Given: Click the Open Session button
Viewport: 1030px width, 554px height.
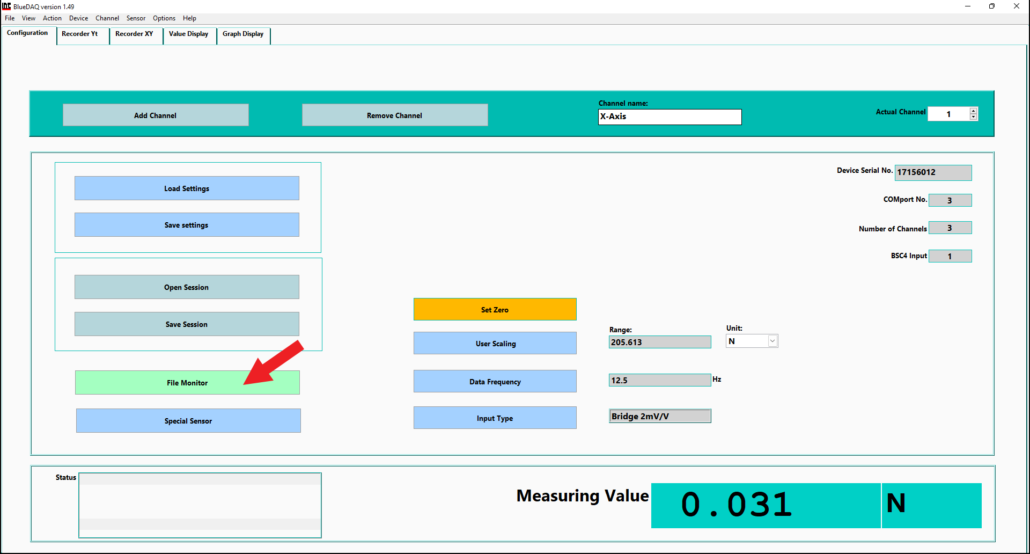Looking at the screenshot, I should pyautogui.click(x=186, y=287).
